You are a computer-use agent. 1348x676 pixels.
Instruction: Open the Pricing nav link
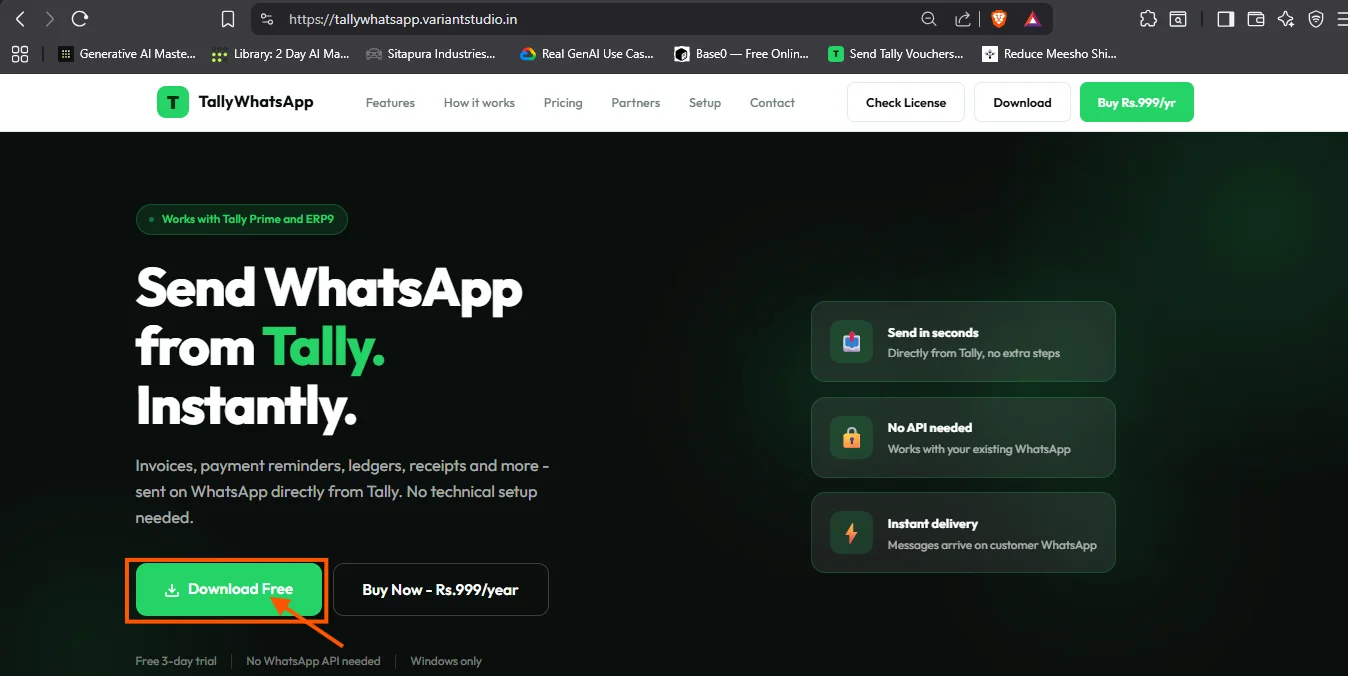tap(563, 103)
